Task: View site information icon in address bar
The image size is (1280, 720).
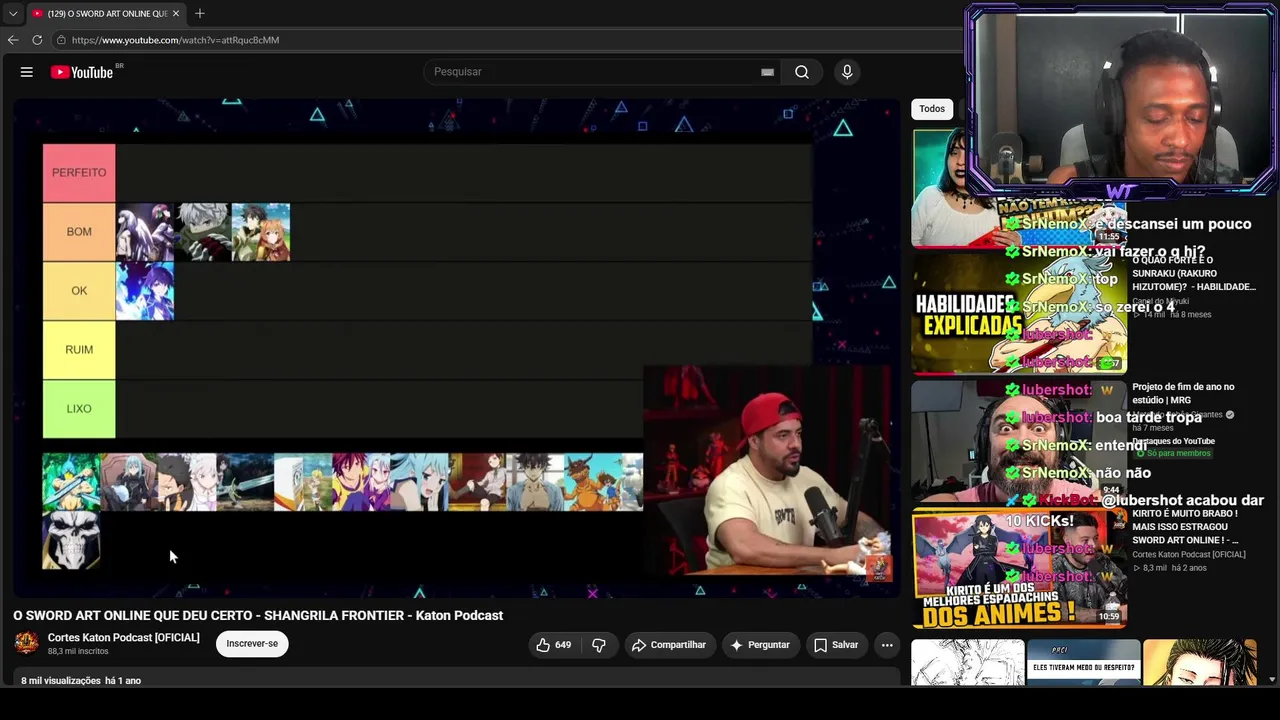Action: coord(61,40)
